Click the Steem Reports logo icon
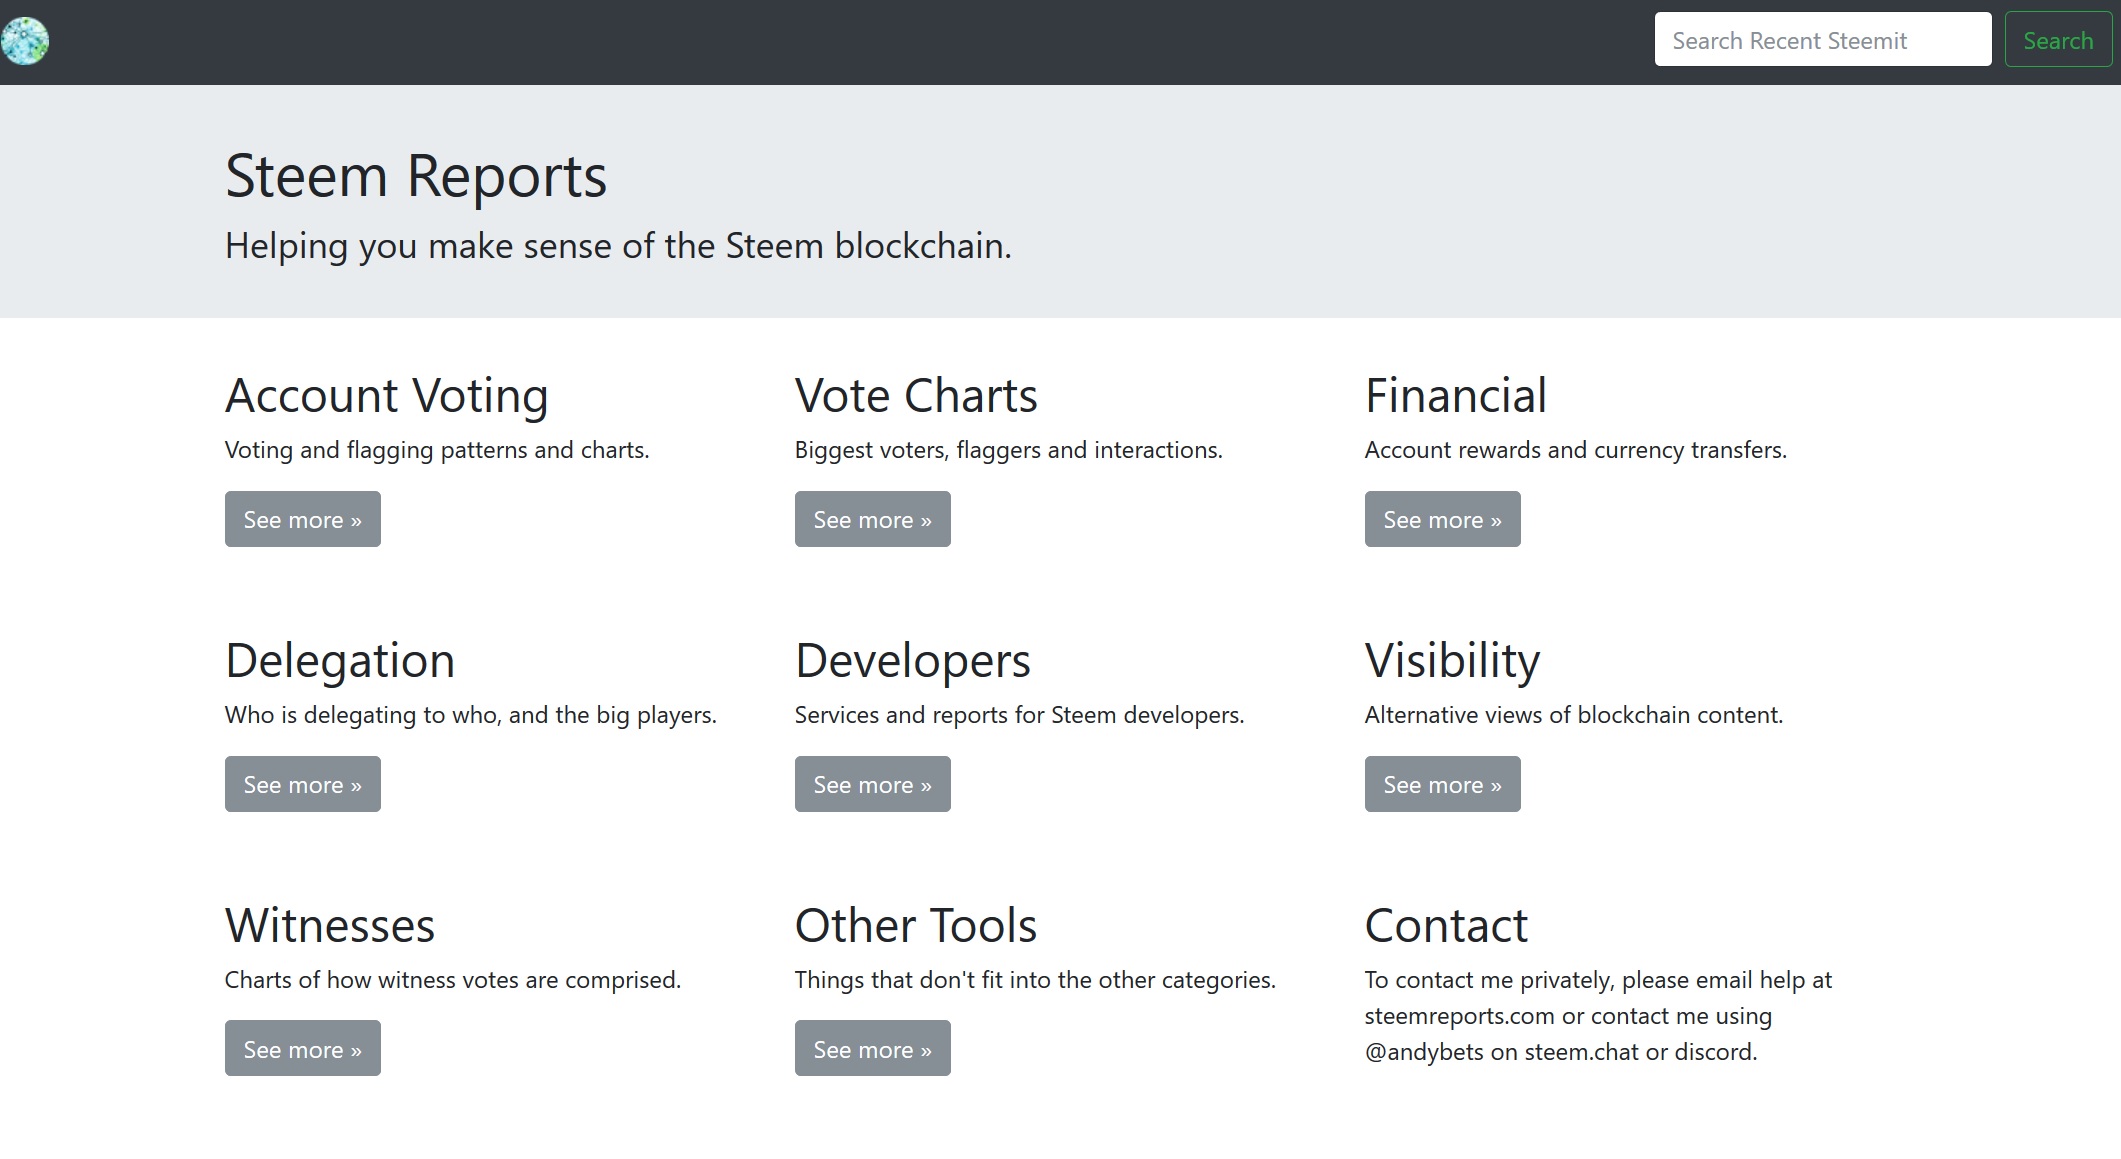Screen dimensions: 2121x1159 pyautogui.click(x=25, y=41)
